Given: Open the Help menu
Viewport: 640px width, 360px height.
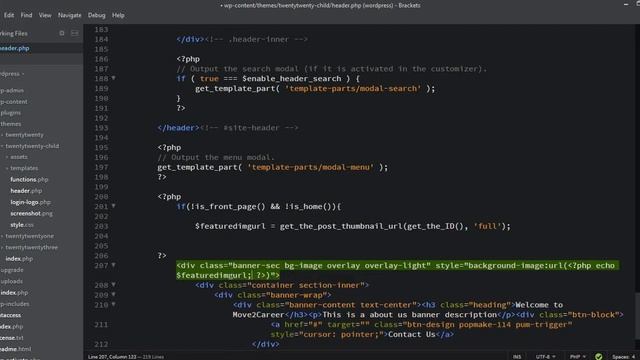Looking at the screenshot, I should click(x=118, y=15).
